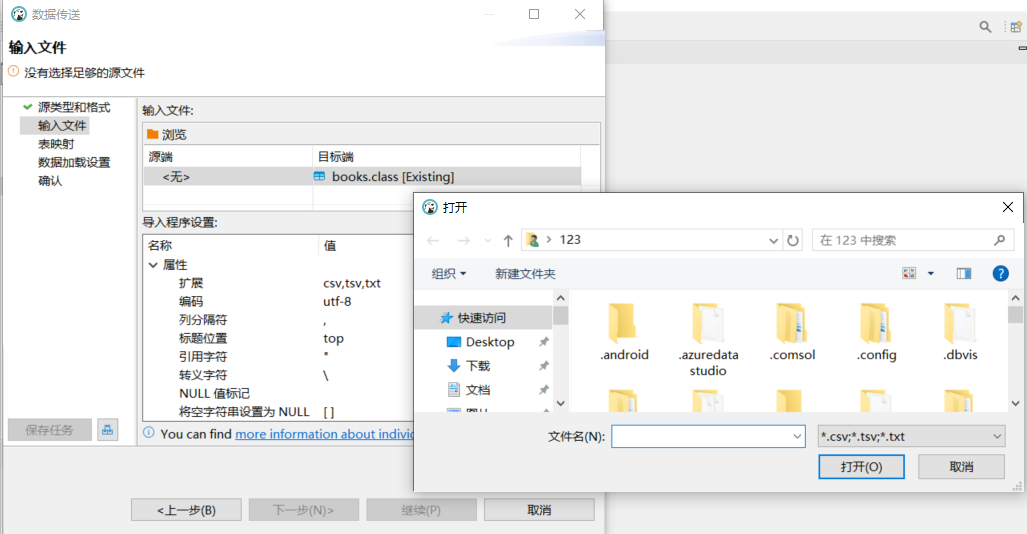Viewport: 1027px width, 534px height.
Task: Change view layout with the view icon
Action: pyautogui.click(x=910, y=273)
